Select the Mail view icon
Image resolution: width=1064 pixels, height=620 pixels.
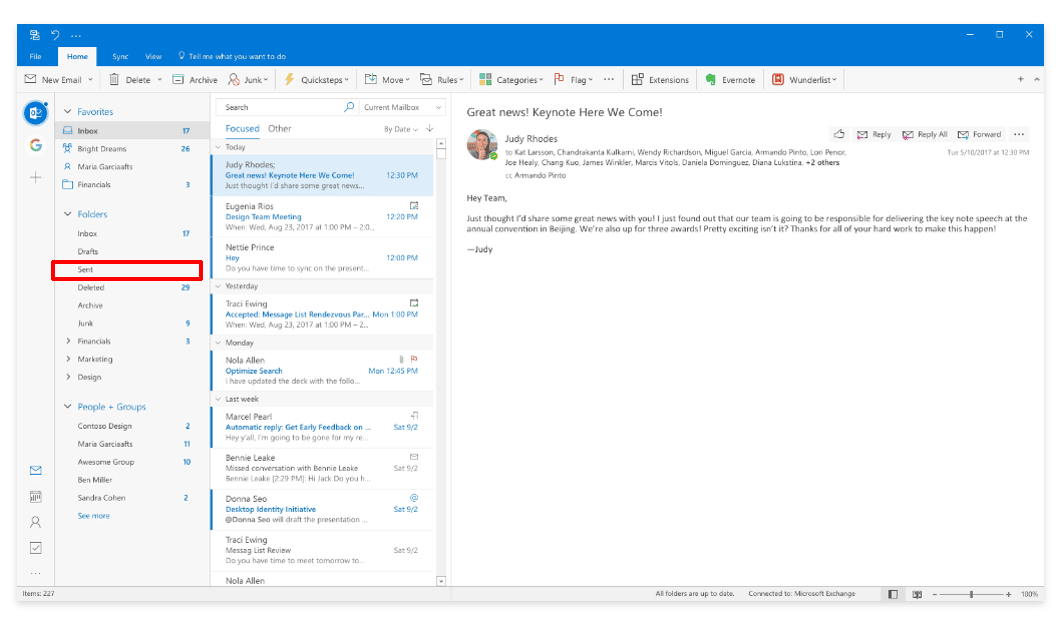pos(35,470)
